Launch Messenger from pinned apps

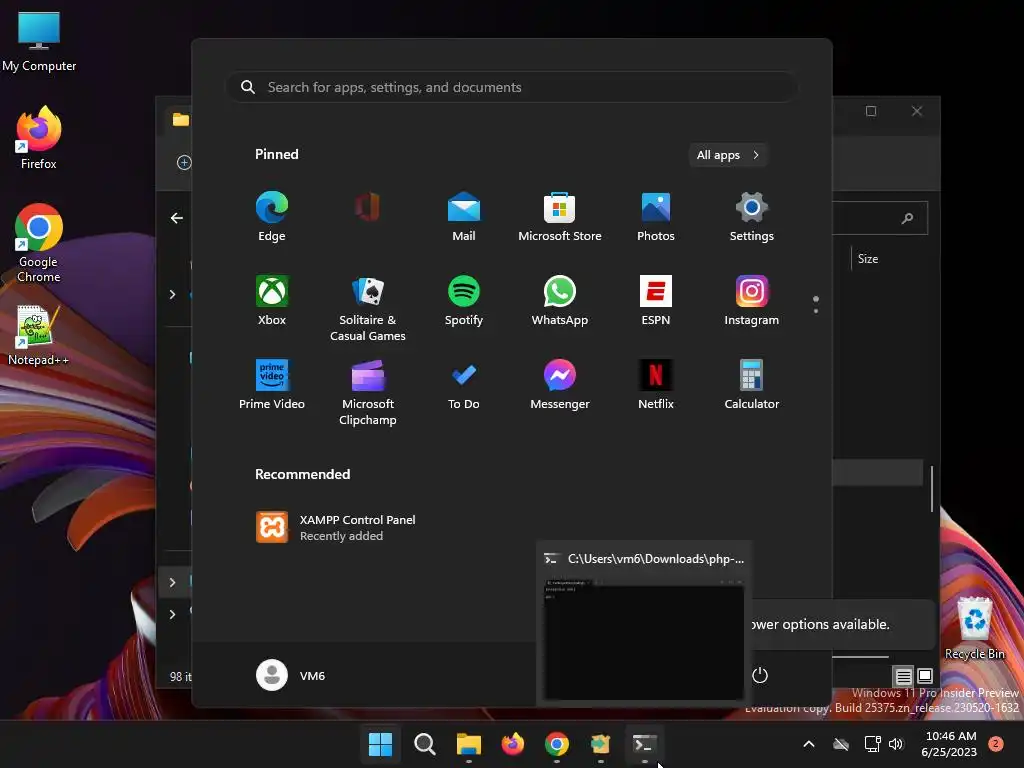(560, 384)
